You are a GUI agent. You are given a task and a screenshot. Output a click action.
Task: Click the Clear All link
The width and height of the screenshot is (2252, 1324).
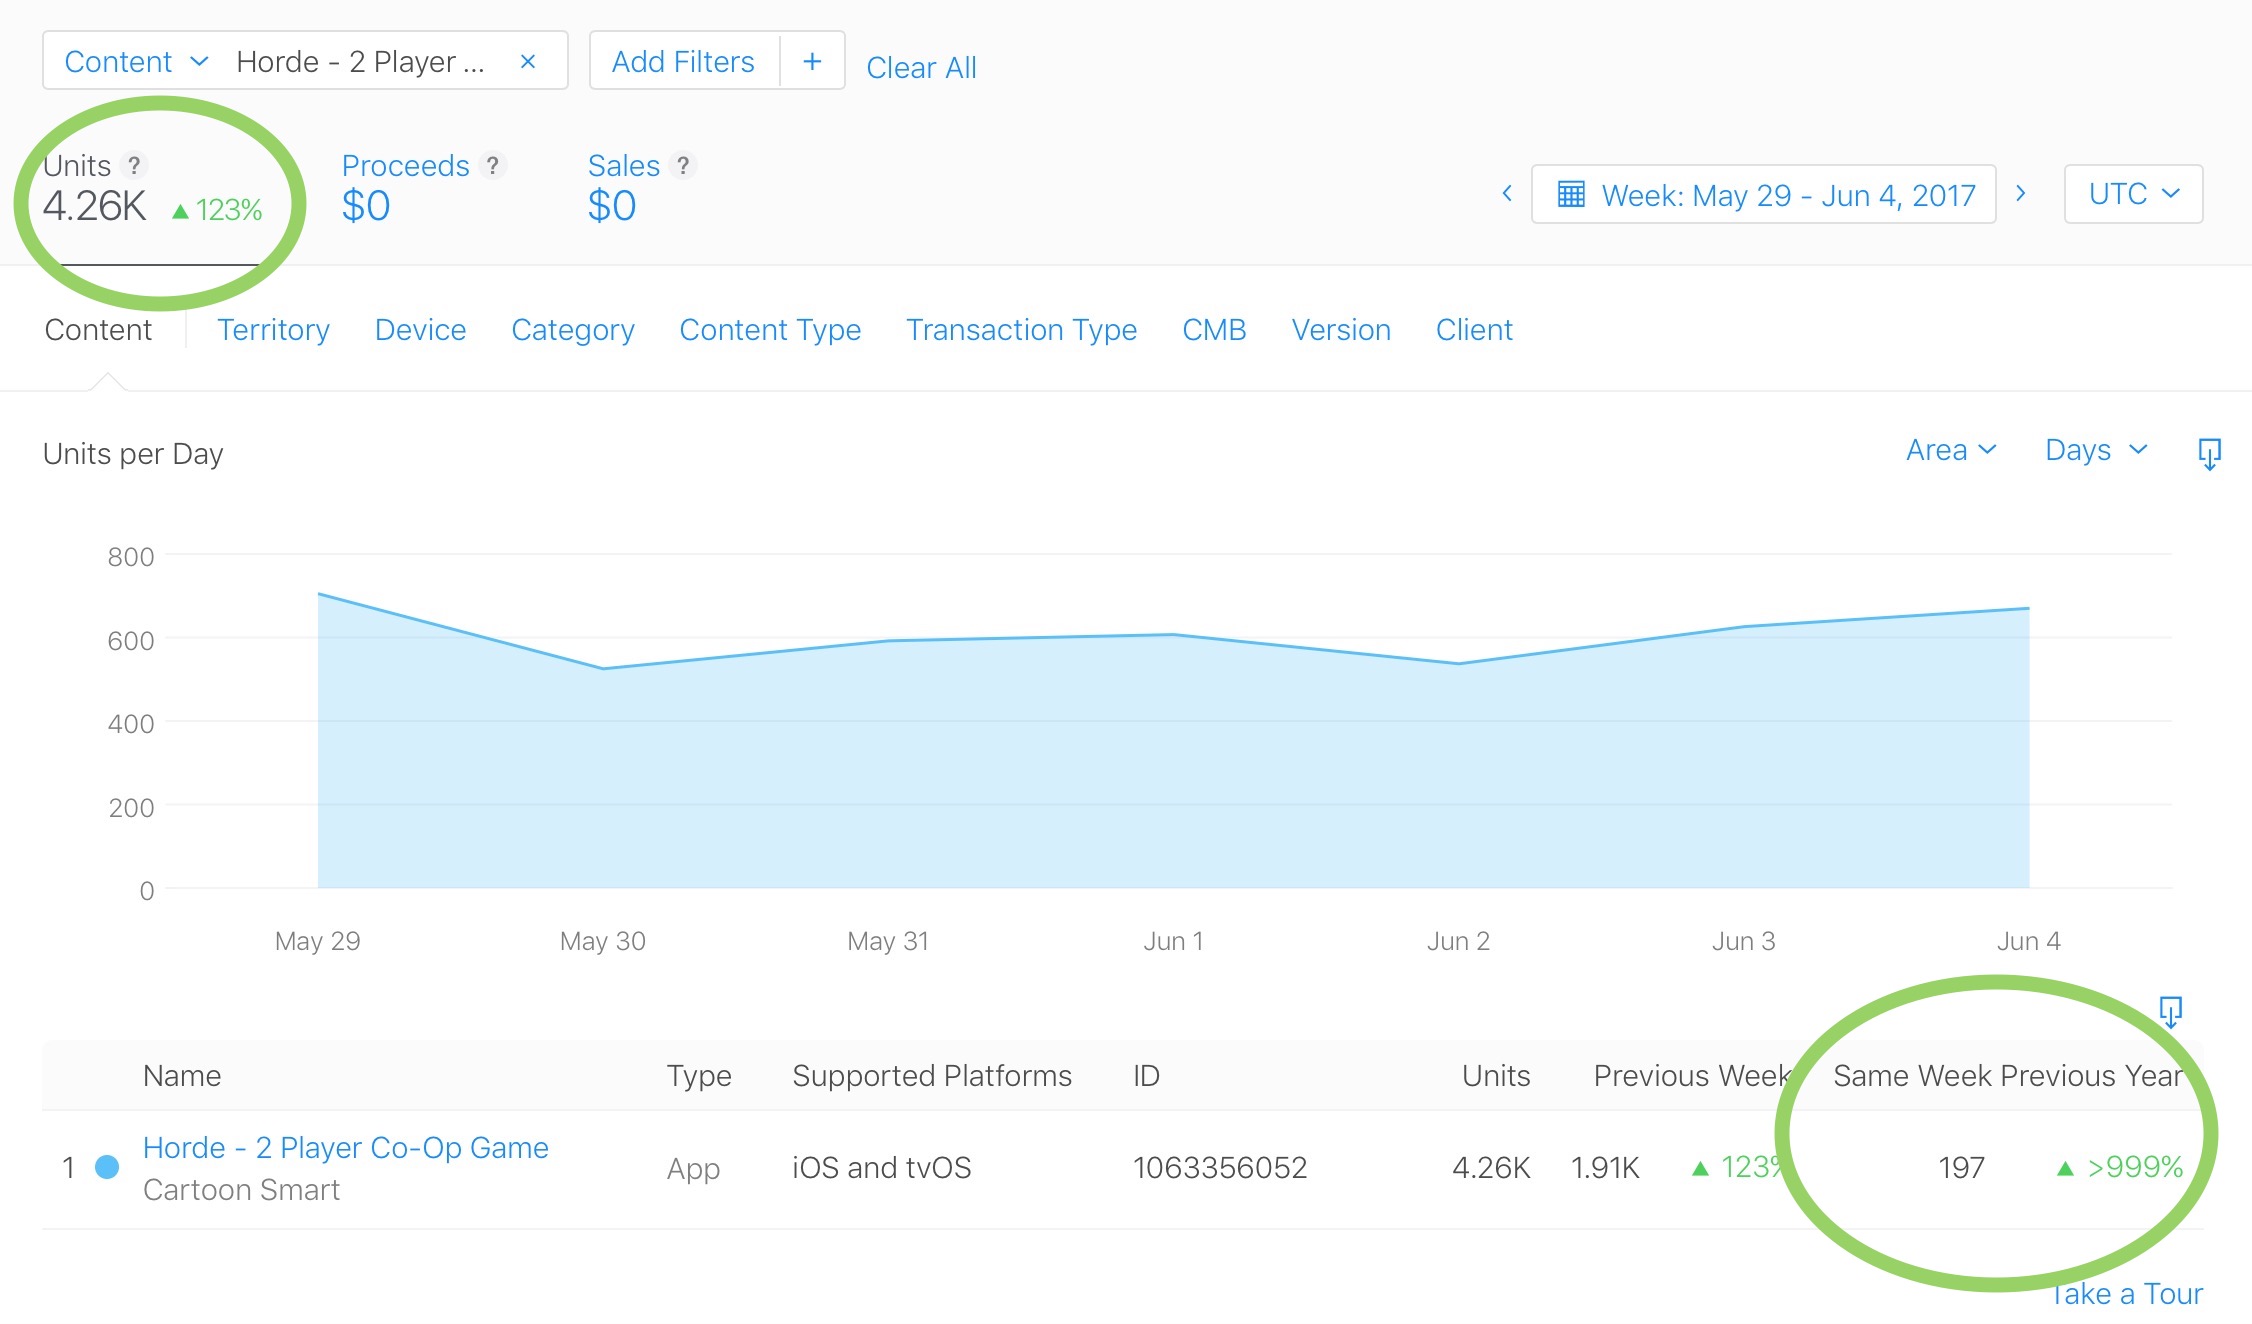point(921,68)
